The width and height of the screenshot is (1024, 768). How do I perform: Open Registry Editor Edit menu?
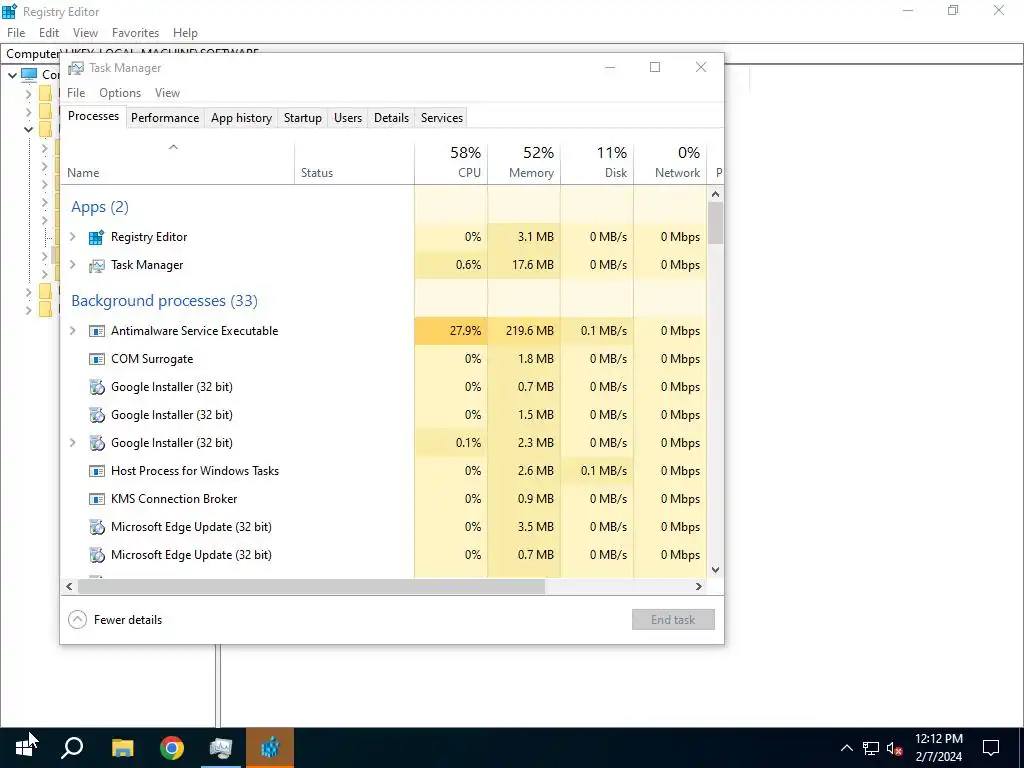click(49, 33)
